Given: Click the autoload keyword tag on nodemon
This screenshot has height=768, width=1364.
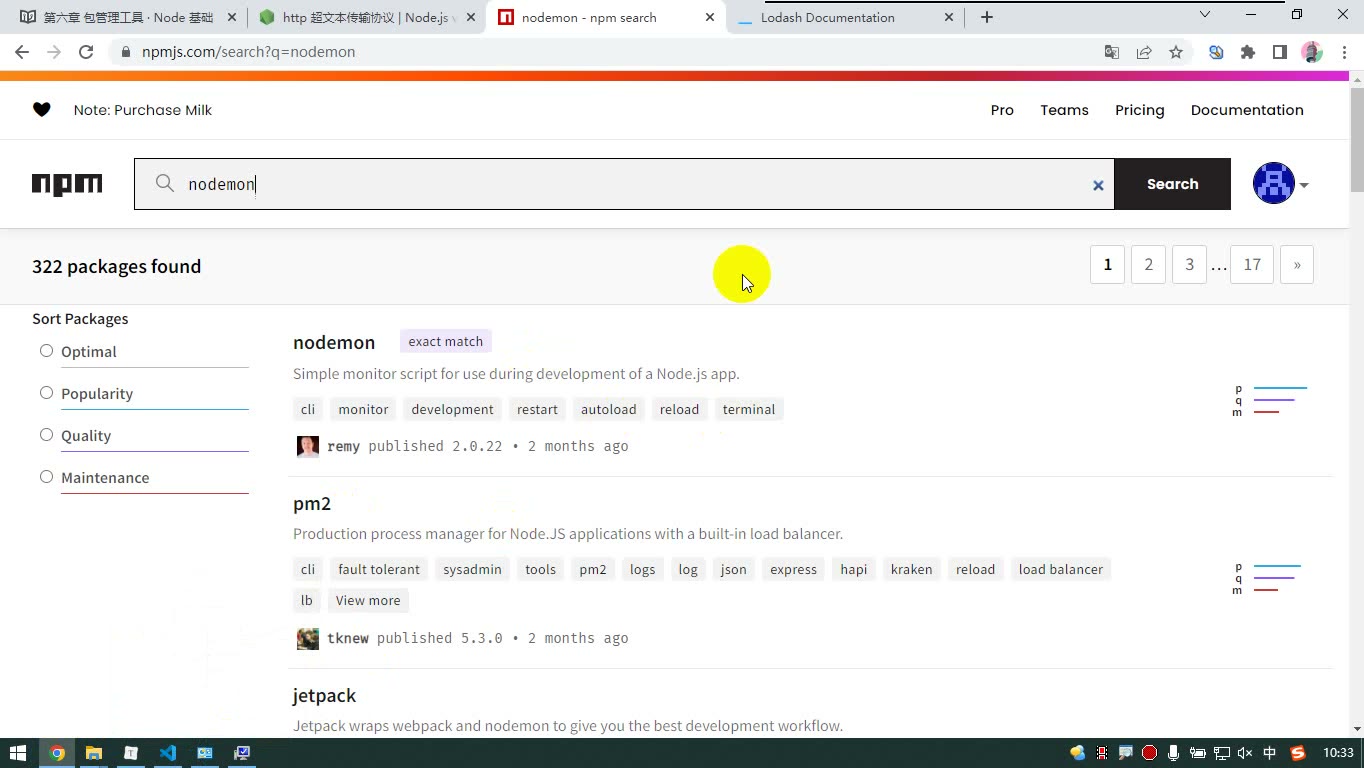Looking at the screenshot, I should click(609, 409).
